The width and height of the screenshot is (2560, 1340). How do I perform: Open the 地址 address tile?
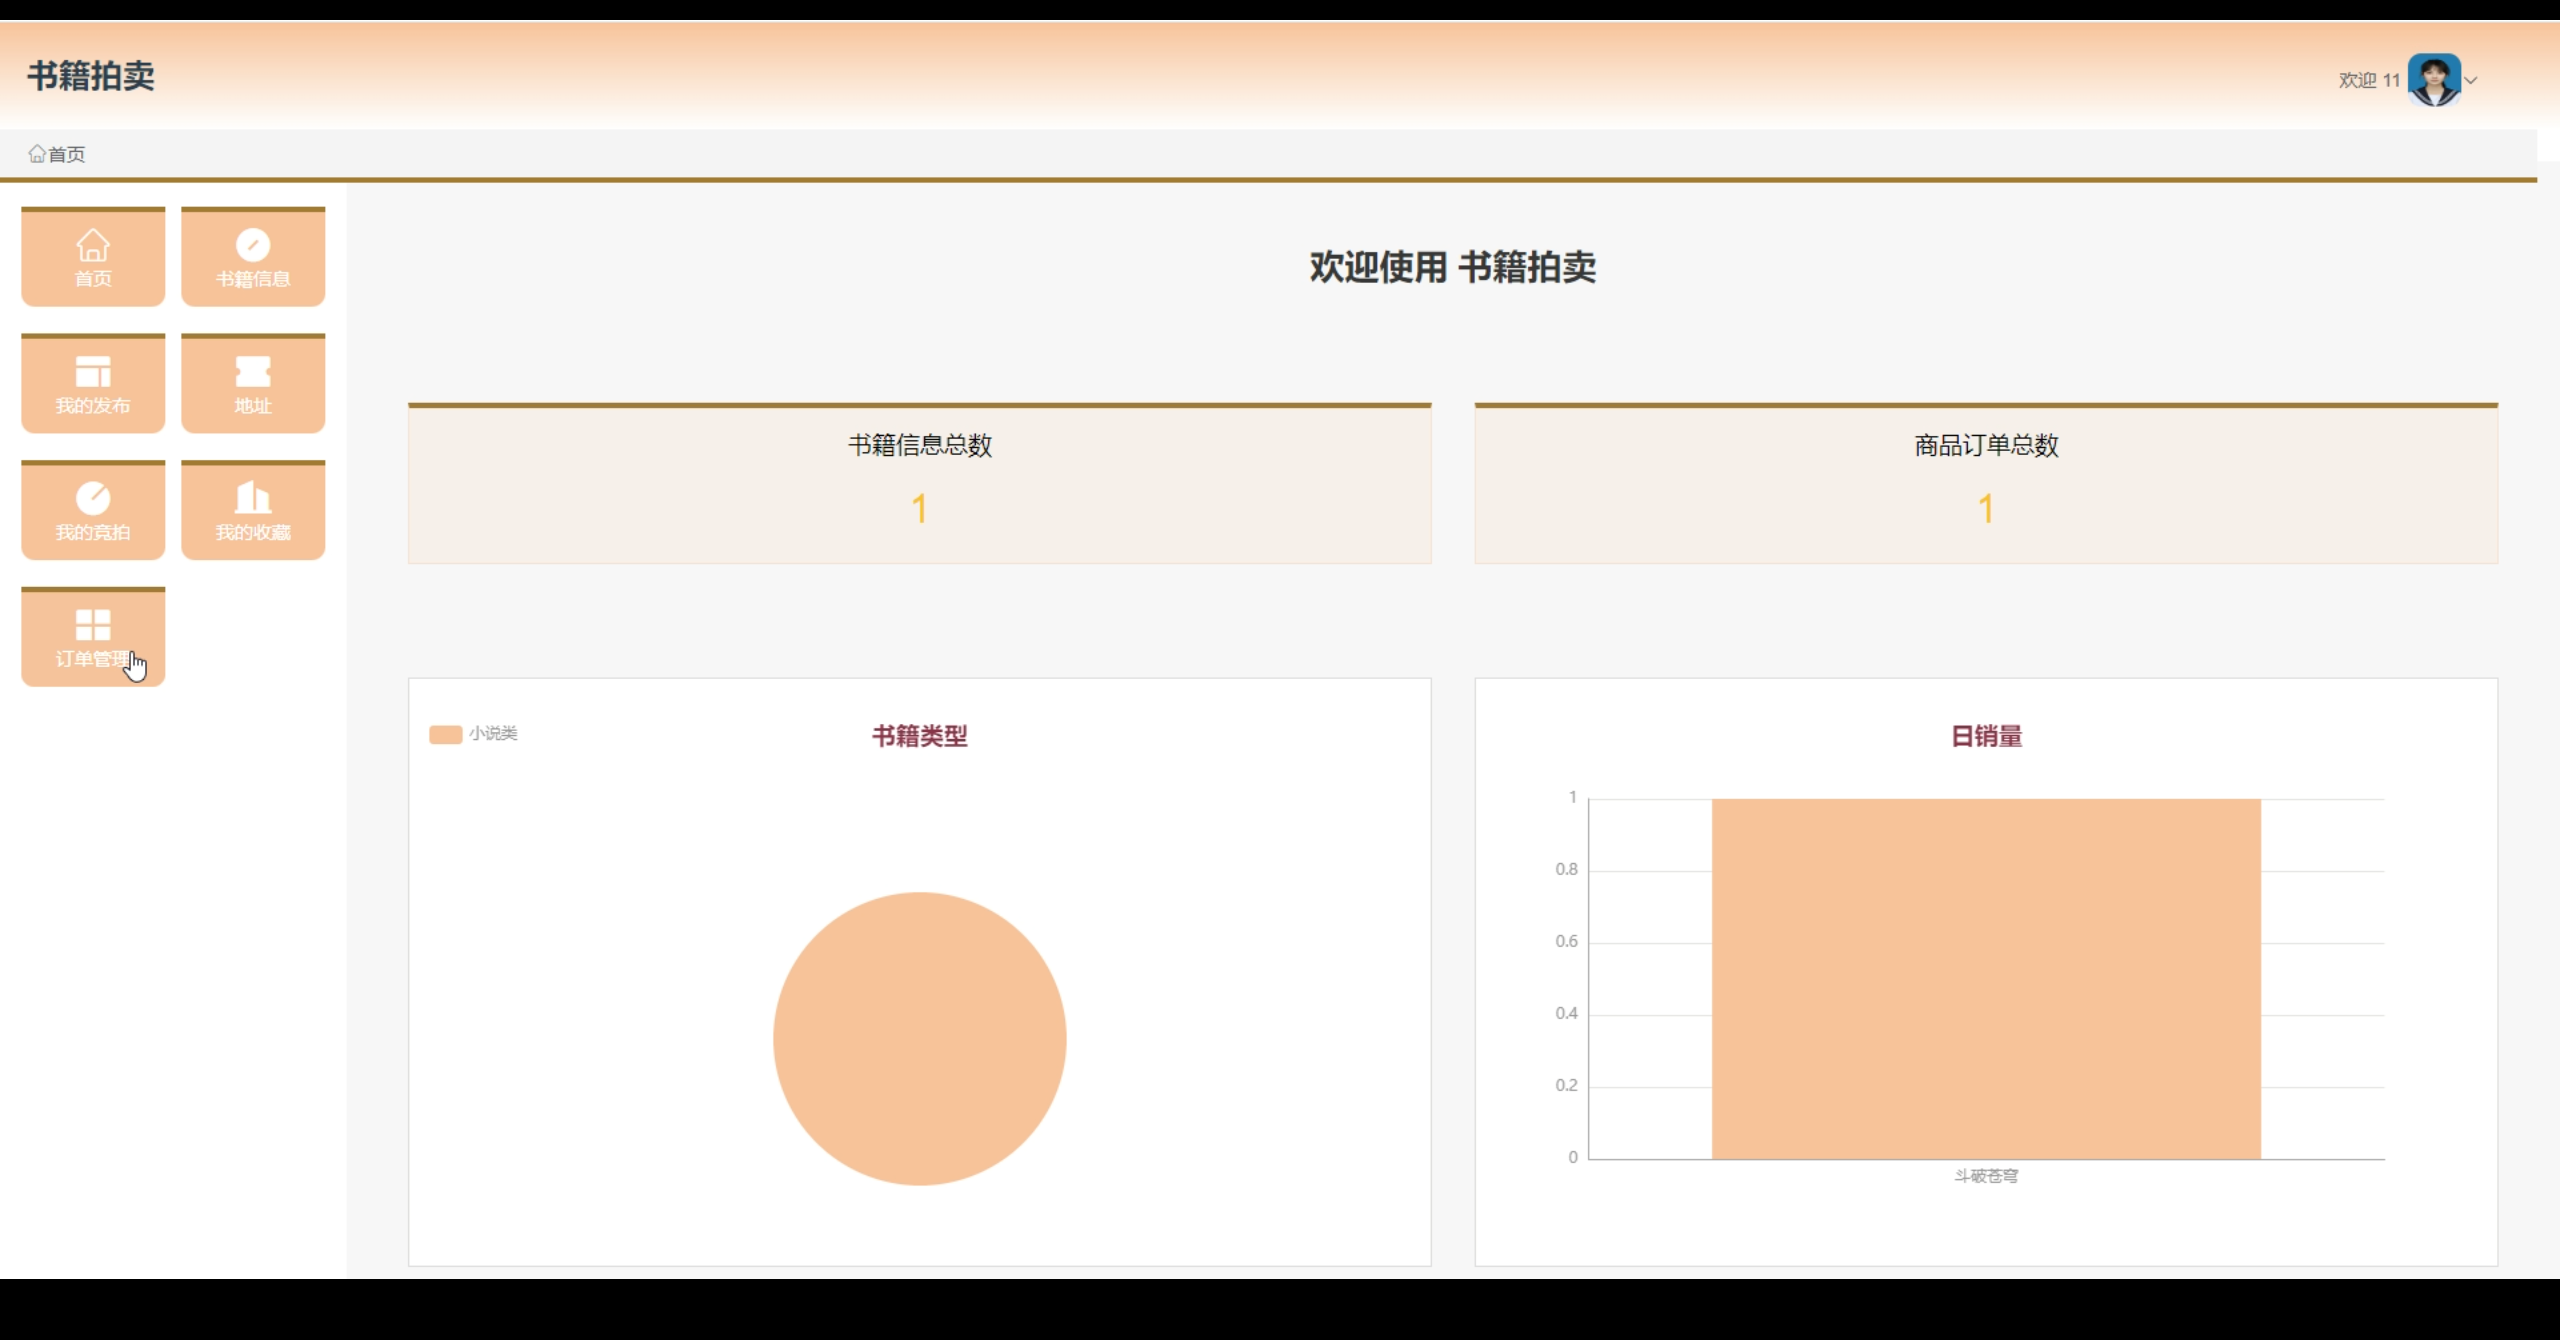253,384
